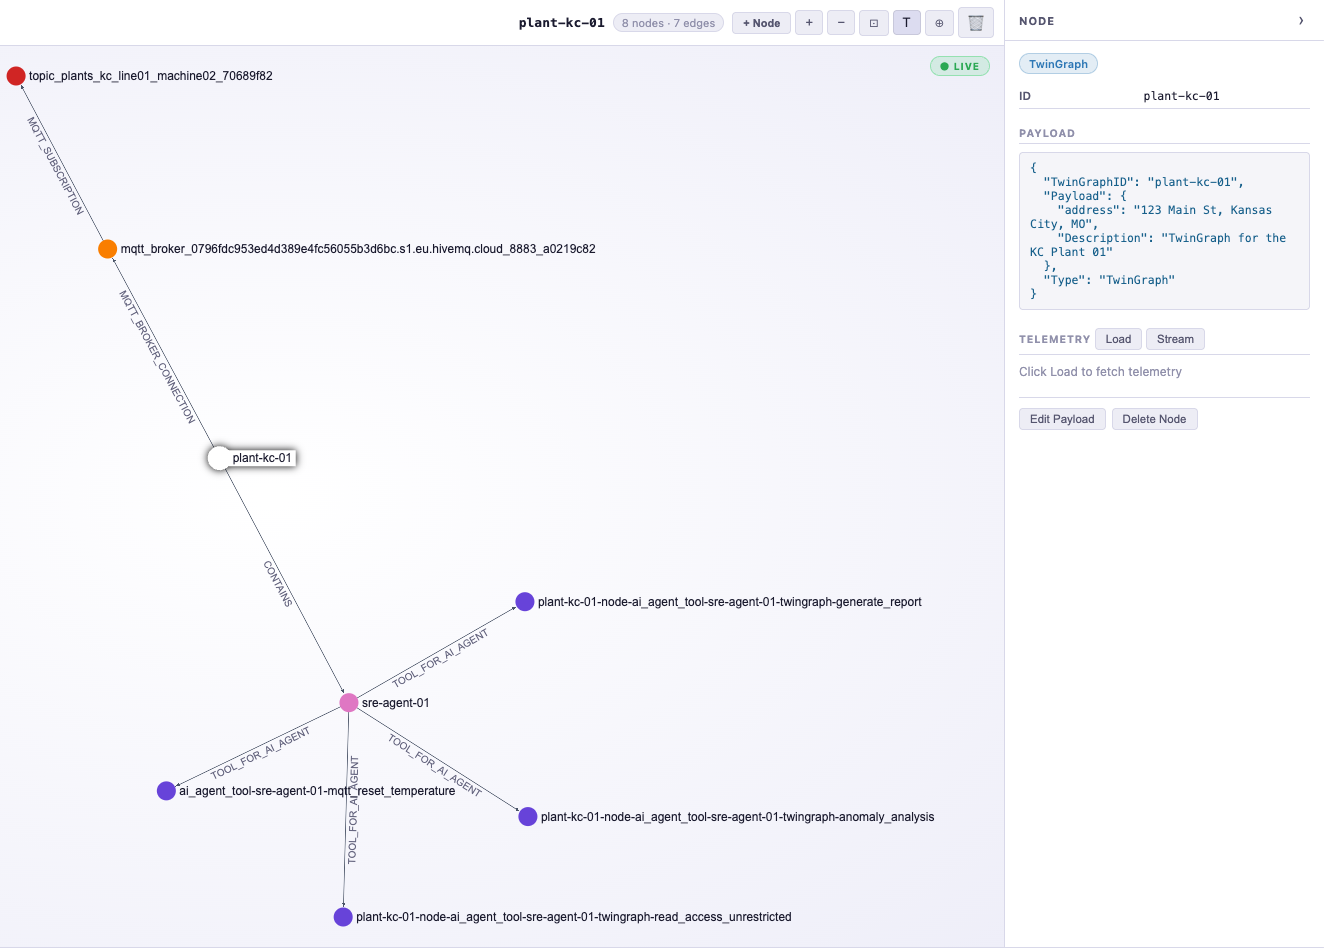Image resolution: width=1324 pixels, height=948 pixels.
Task: Click the TwinGraph type chip
Action: (x=1058, y=63)
